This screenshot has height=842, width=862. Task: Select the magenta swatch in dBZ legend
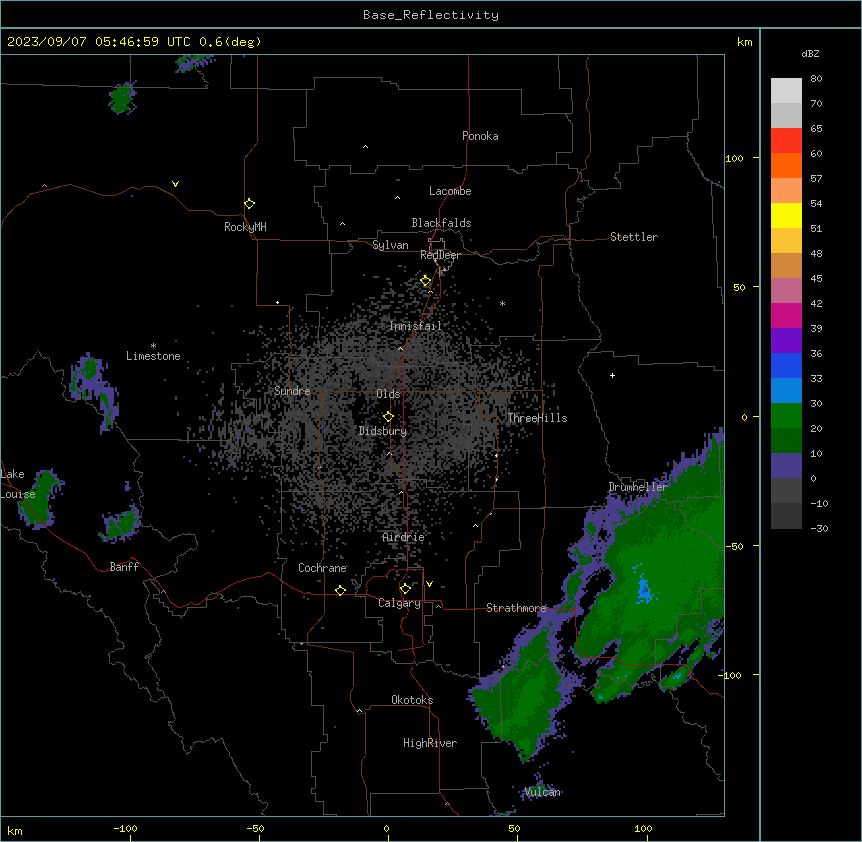point(786,316)
